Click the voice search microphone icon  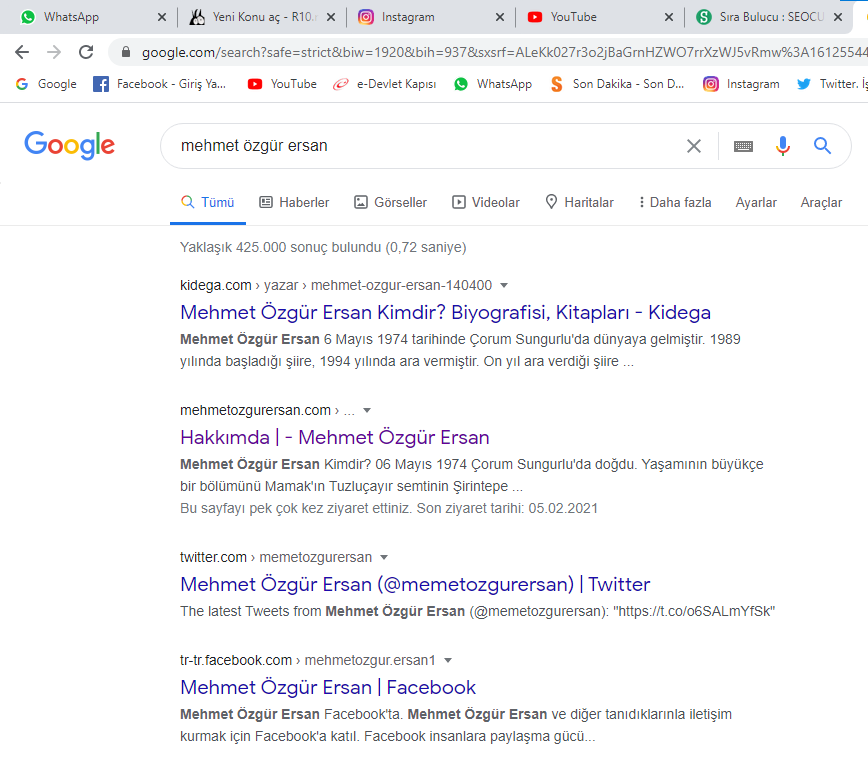[782, 146]
